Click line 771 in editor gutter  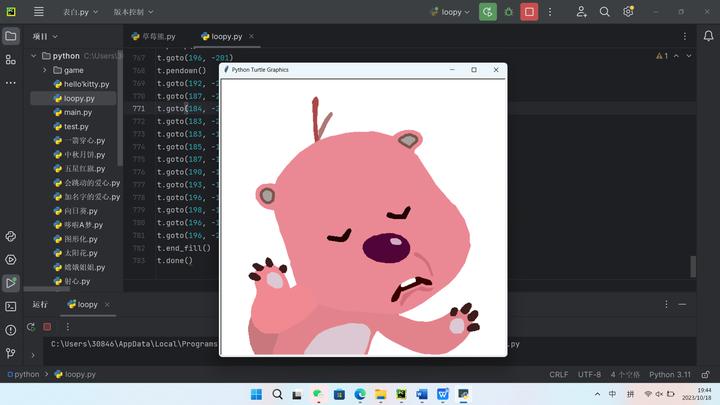[139, 108]
